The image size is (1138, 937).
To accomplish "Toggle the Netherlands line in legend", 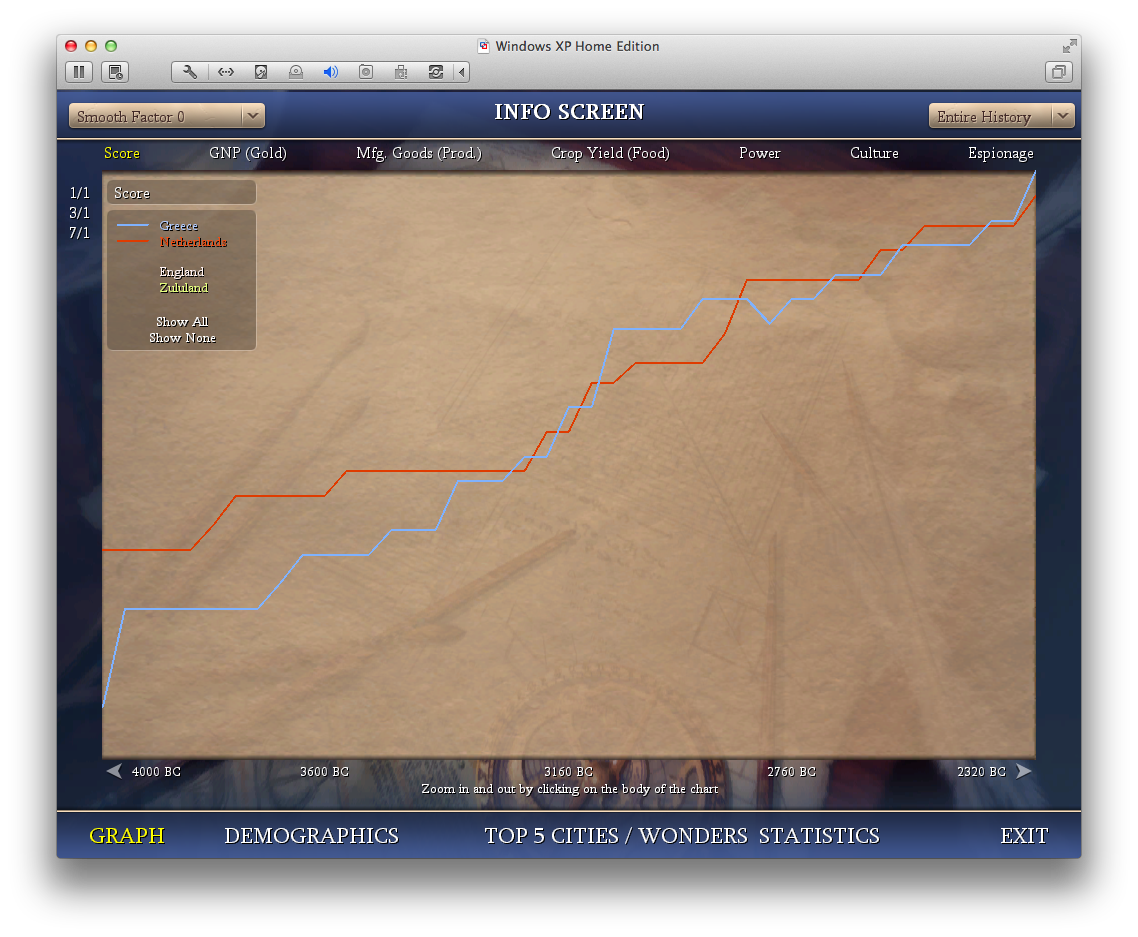I will (x=193, y=242).
